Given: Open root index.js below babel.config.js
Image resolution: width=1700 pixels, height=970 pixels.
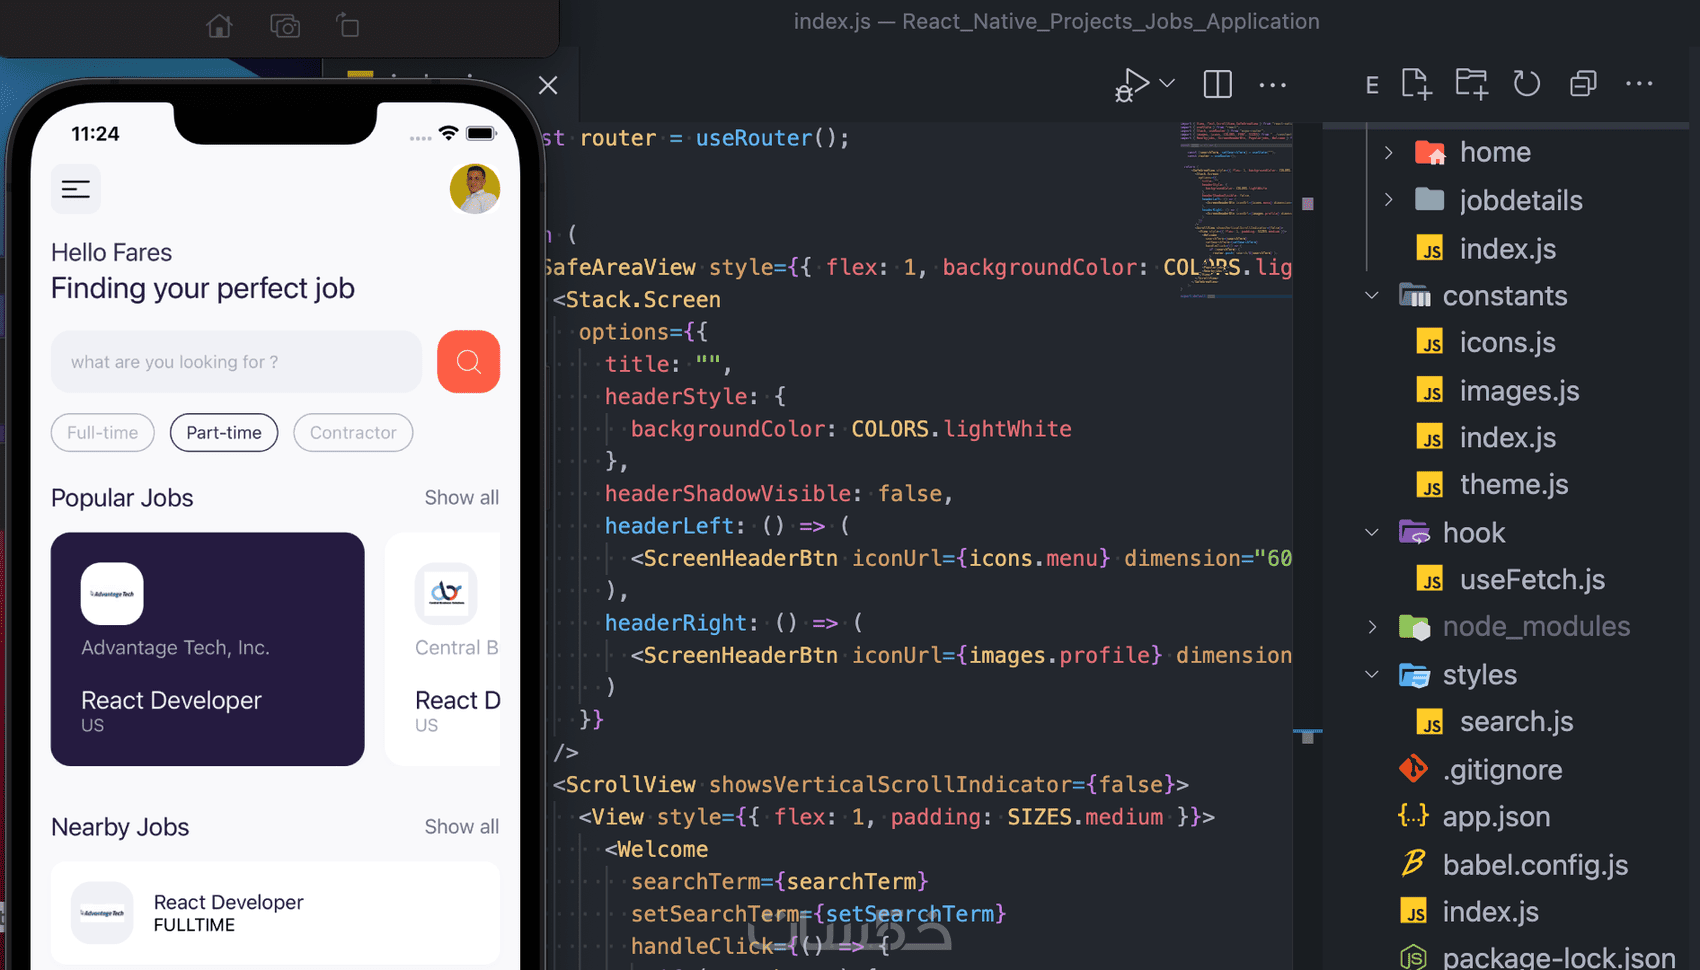Looking at the screenshot, I should (x=1490, y=912).
